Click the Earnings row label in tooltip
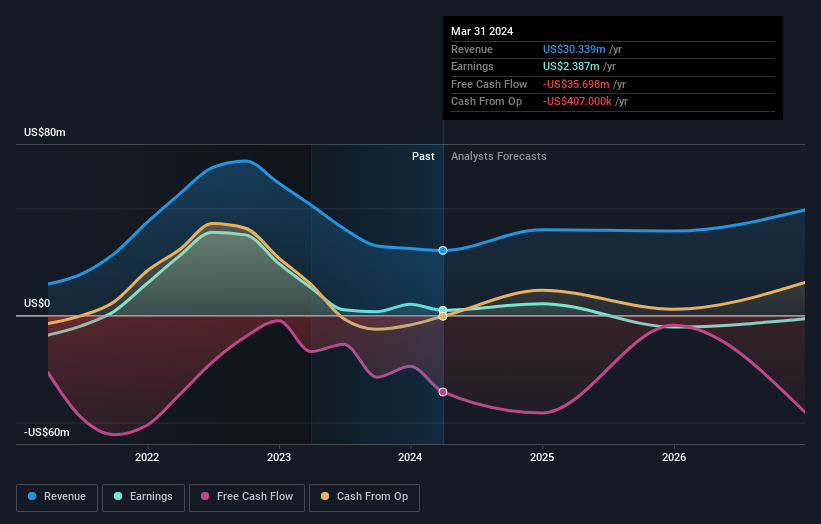The height and width of the screenshot is (524, 821). [x=472, y=66]
